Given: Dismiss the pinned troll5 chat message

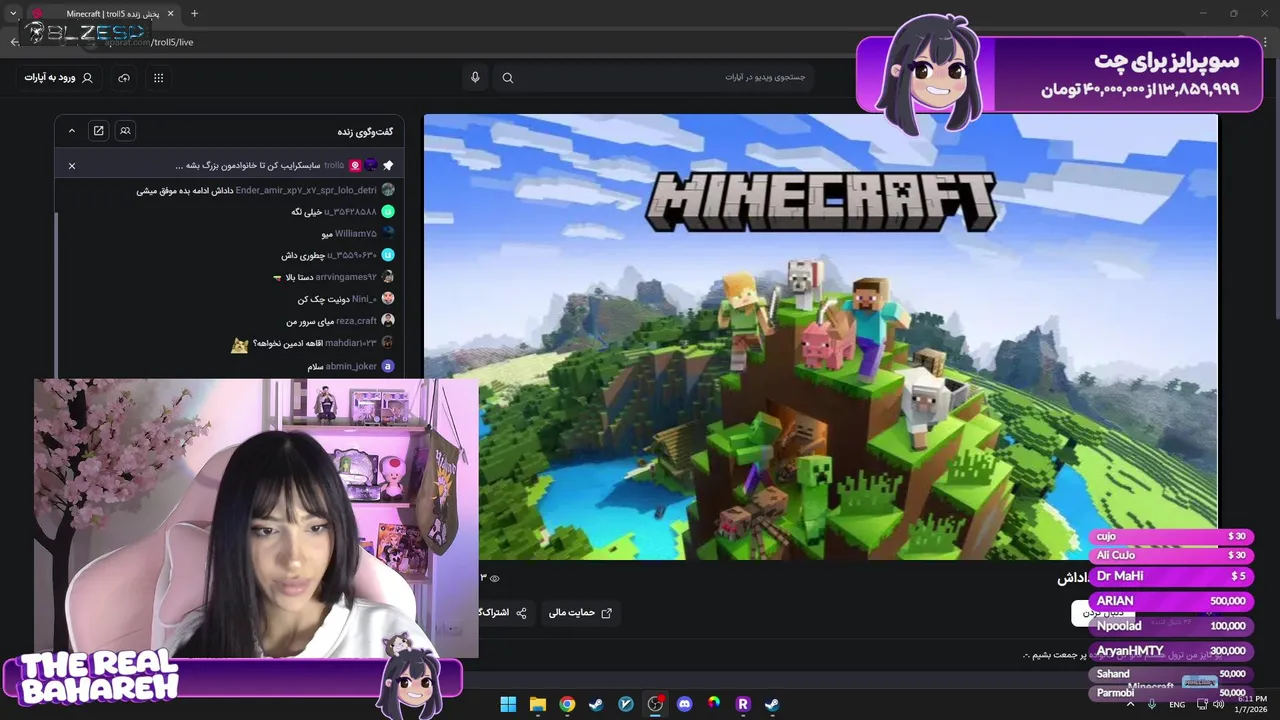Looking at the screenshot, I should pos(72,166).
